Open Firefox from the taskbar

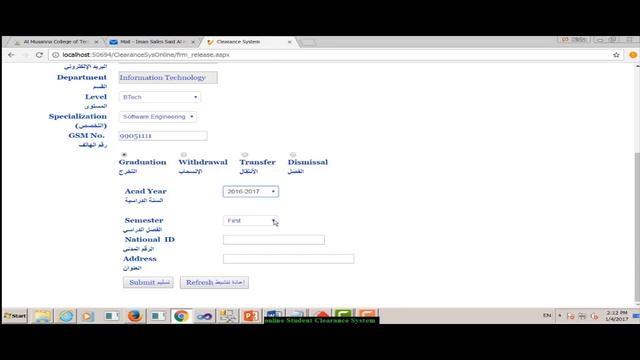[x=135, y=316]
